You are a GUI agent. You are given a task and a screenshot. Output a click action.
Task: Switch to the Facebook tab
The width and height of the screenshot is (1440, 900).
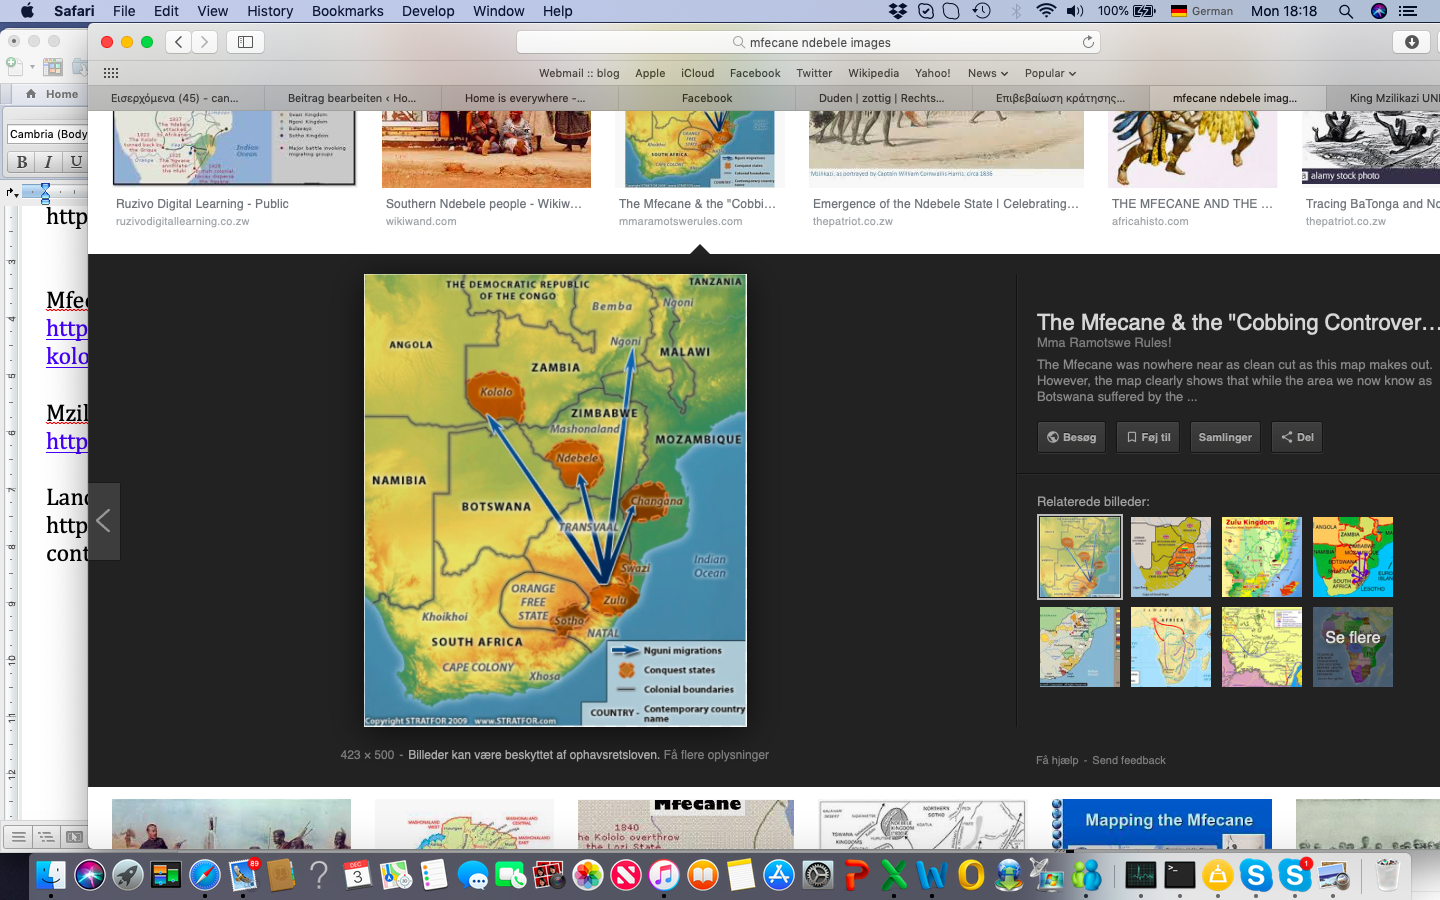707,98
